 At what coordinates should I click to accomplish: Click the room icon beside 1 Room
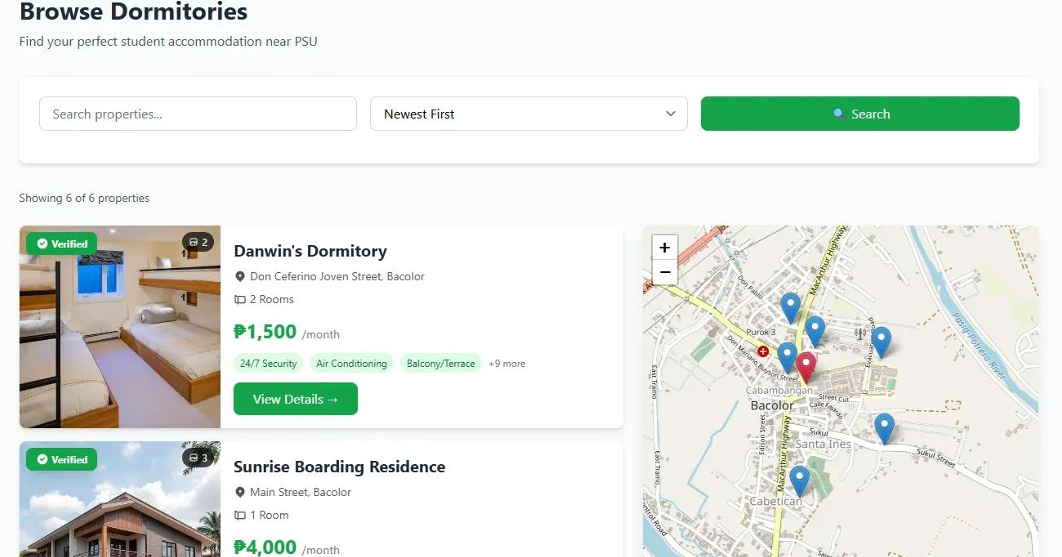[x=240, y=515]
